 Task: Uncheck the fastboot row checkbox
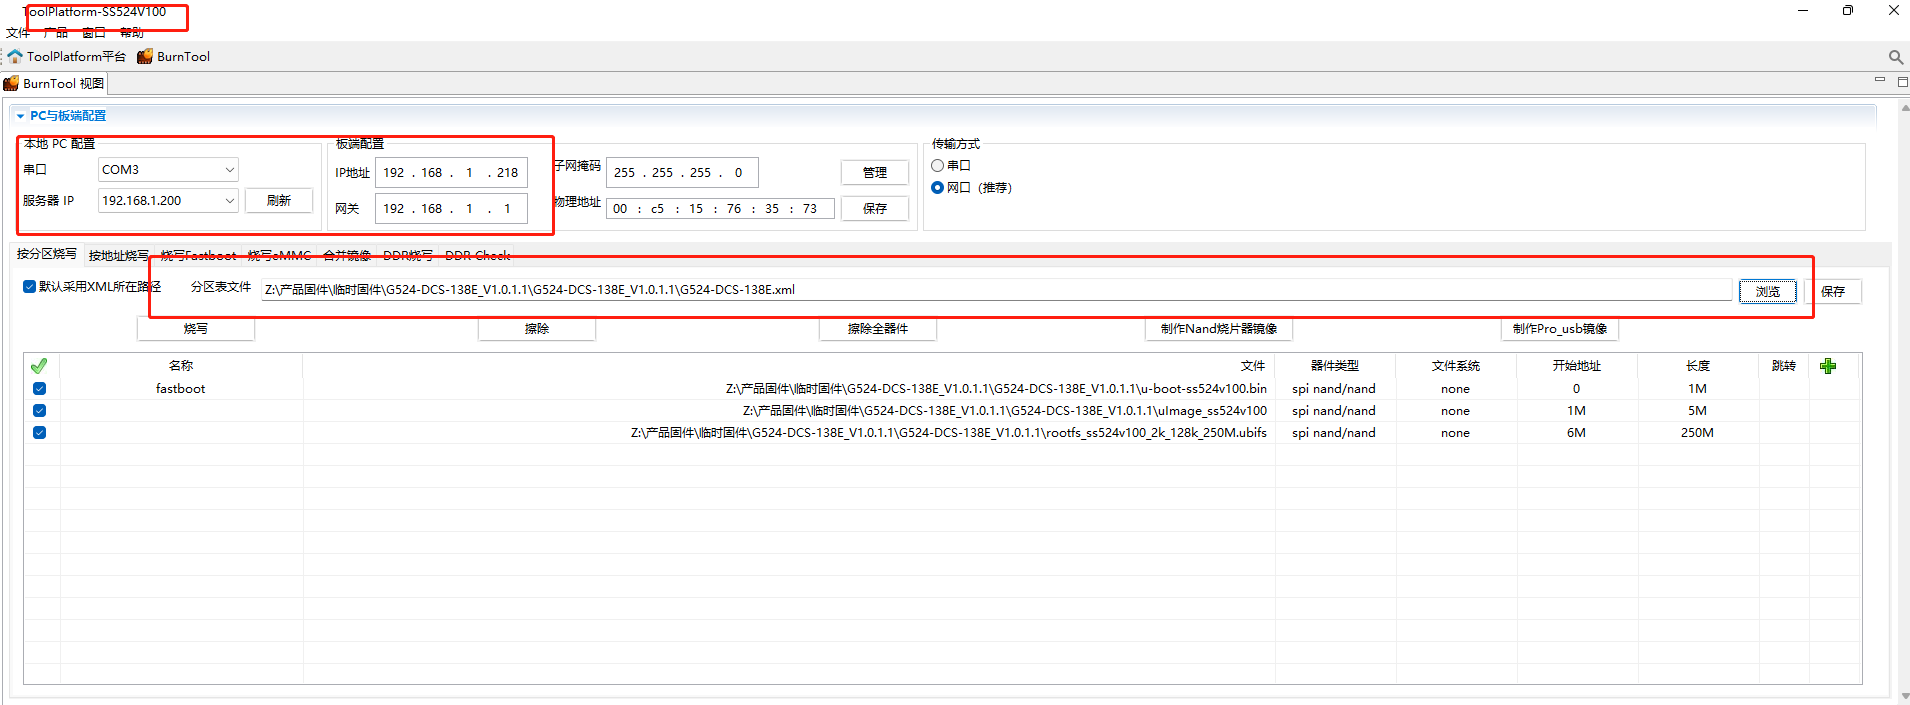click(39, 389)
